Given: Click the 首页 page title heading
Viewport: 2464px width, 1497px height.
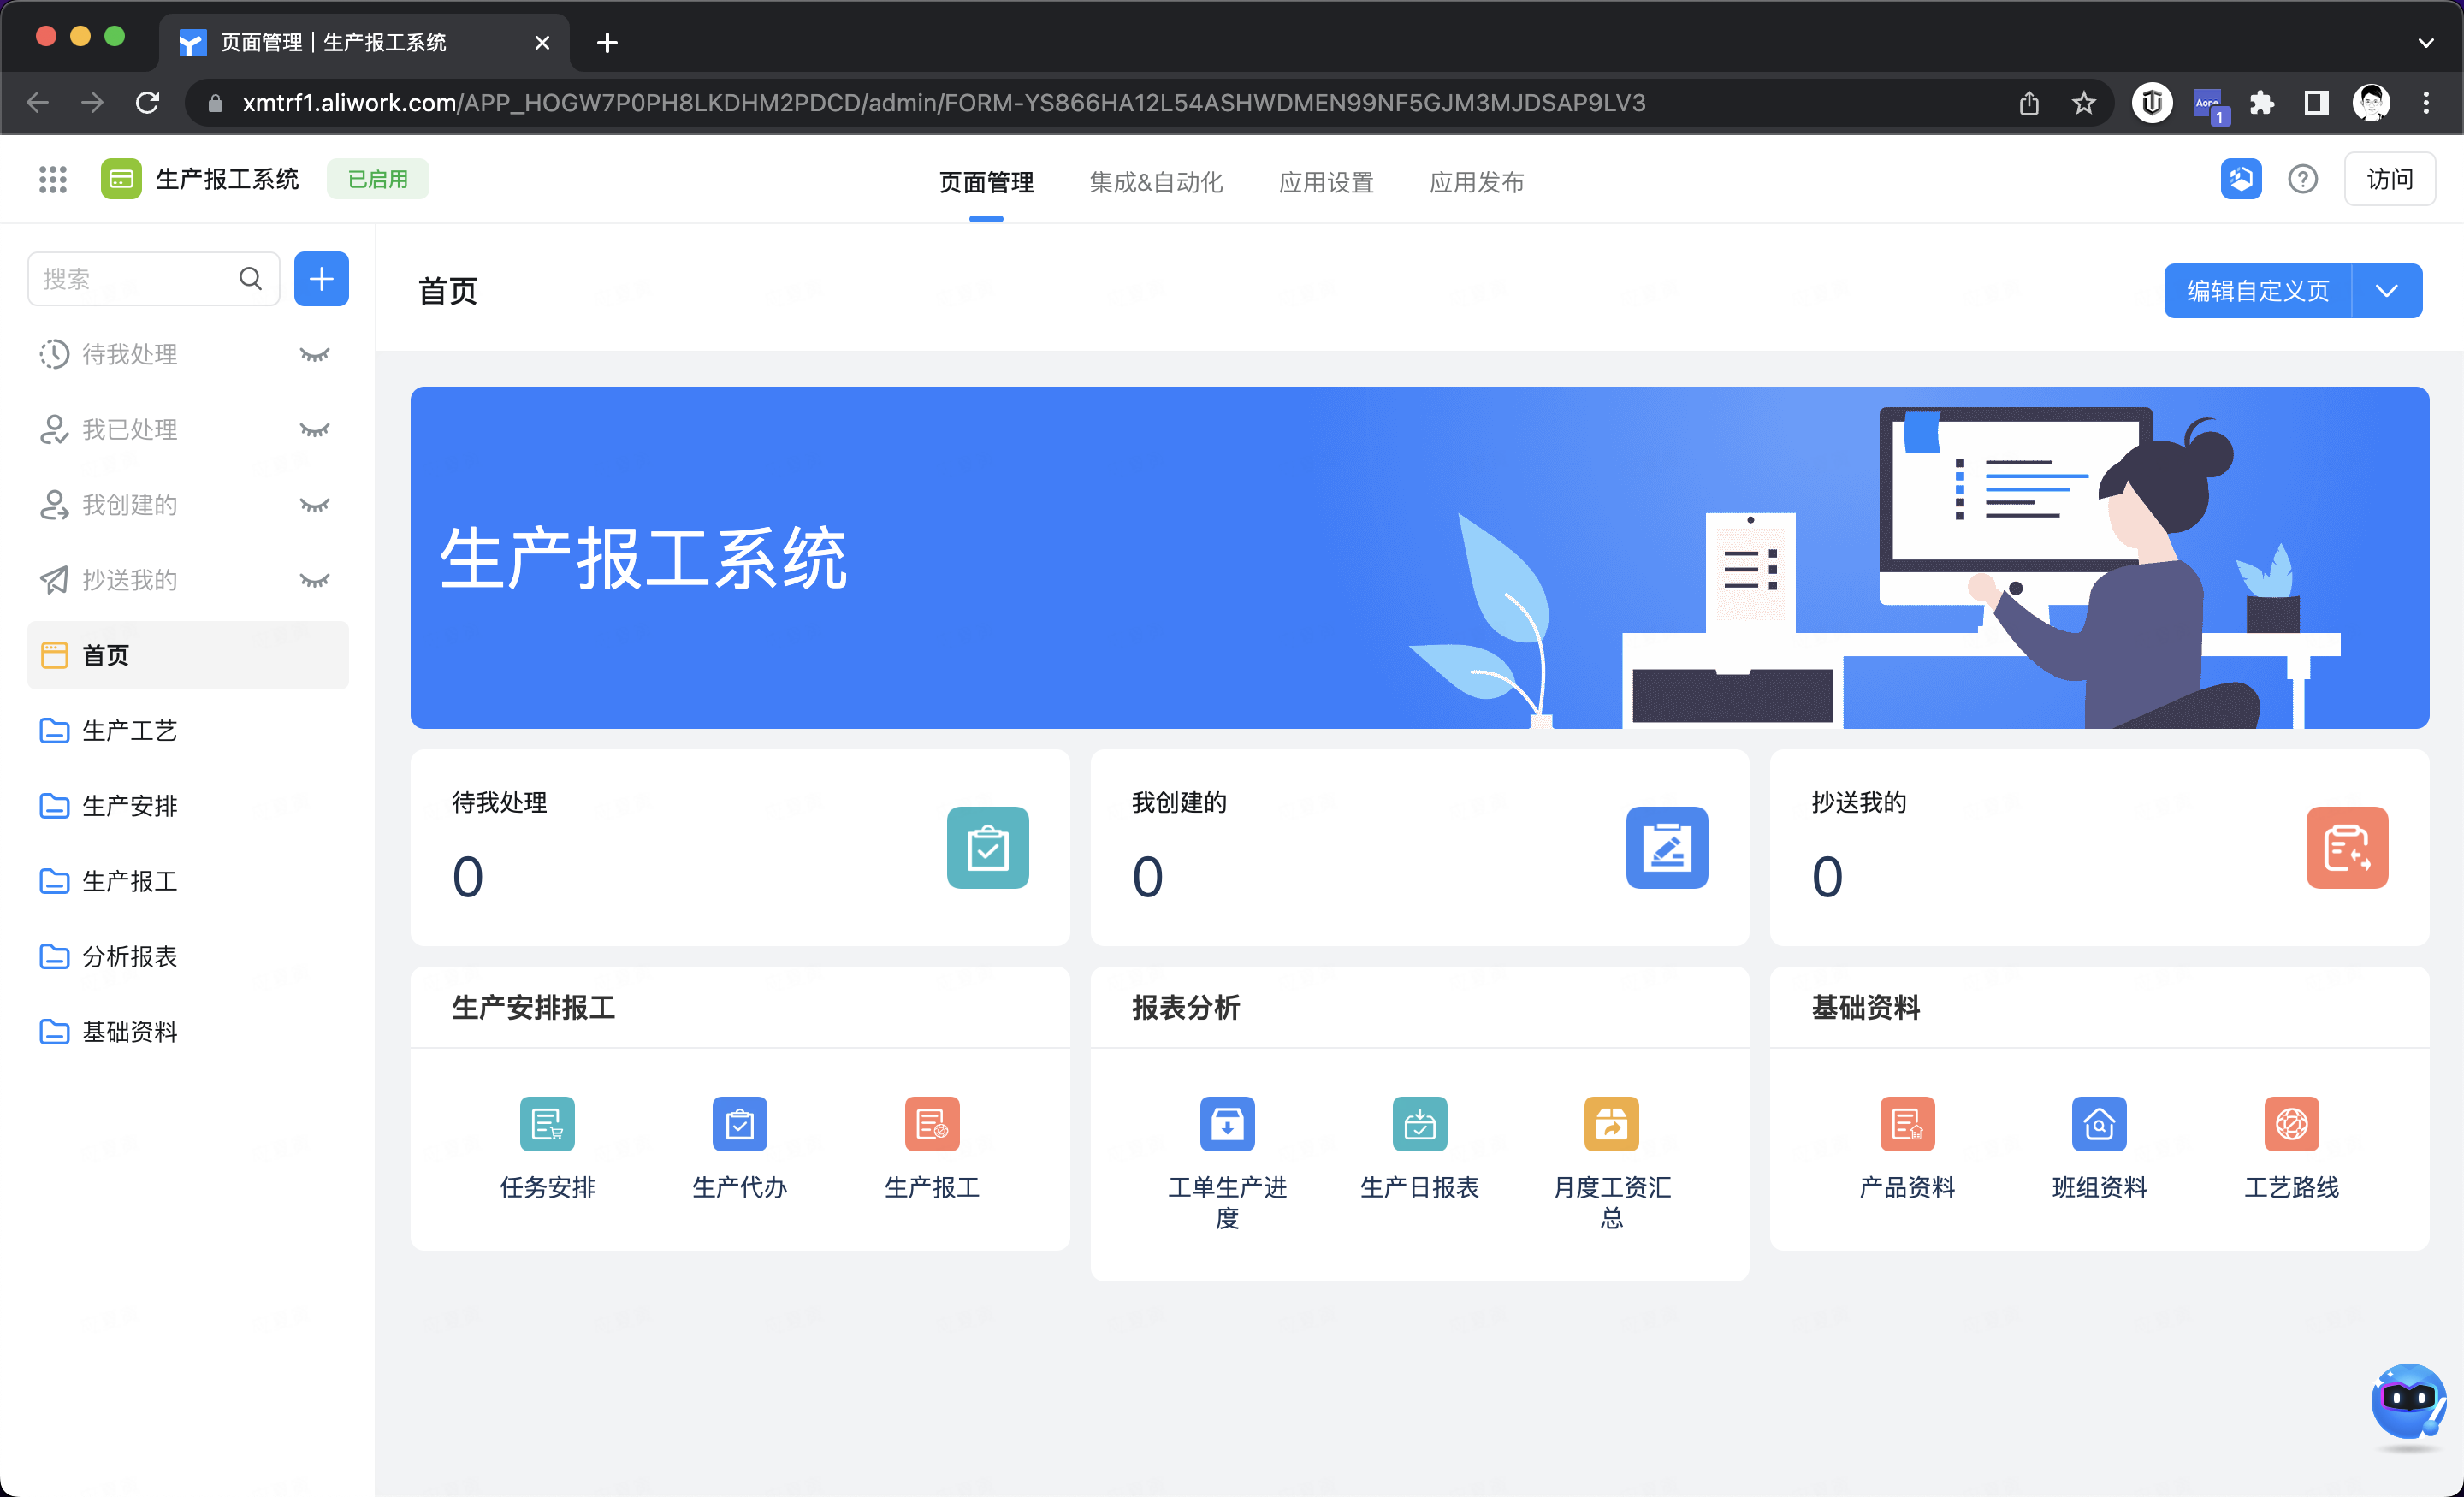Looking at the screenshot, I should click(448, 291).
